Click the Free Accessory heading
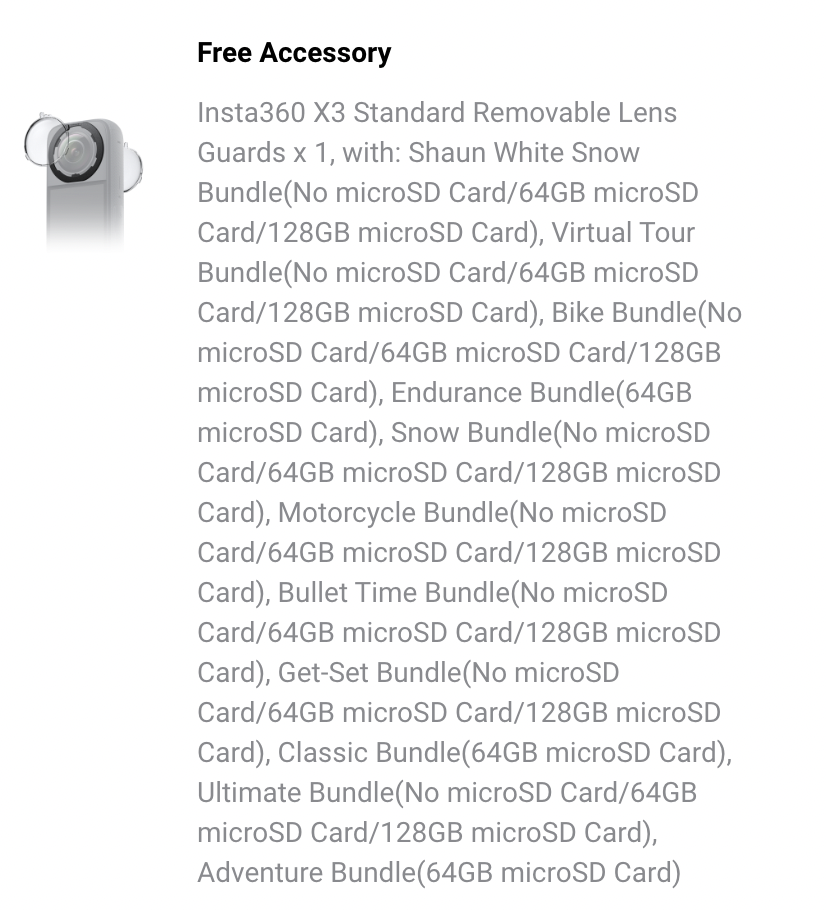The width and height of the screenshot is (826, 910). [294, 53]
